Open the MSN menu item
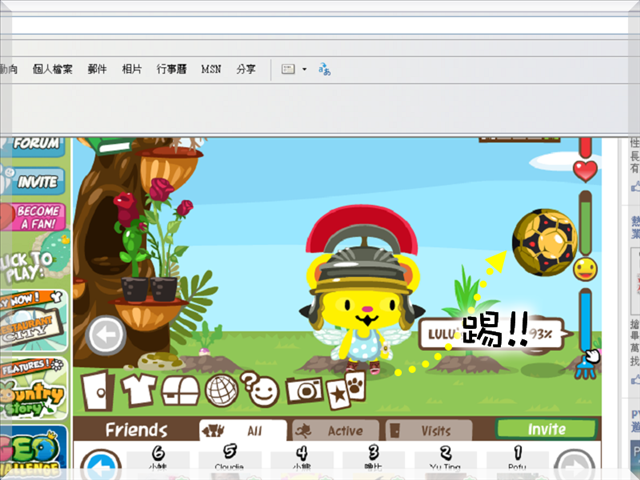Viewport: 640px width, 480px height. [211, 69]
